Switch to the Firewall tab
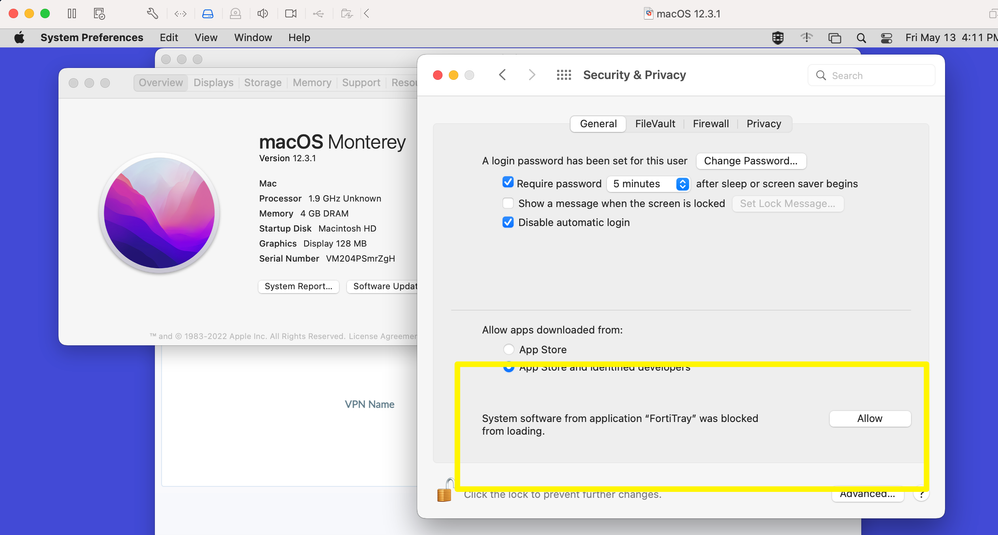Screen dimensions: 998x535 point(710,123)
